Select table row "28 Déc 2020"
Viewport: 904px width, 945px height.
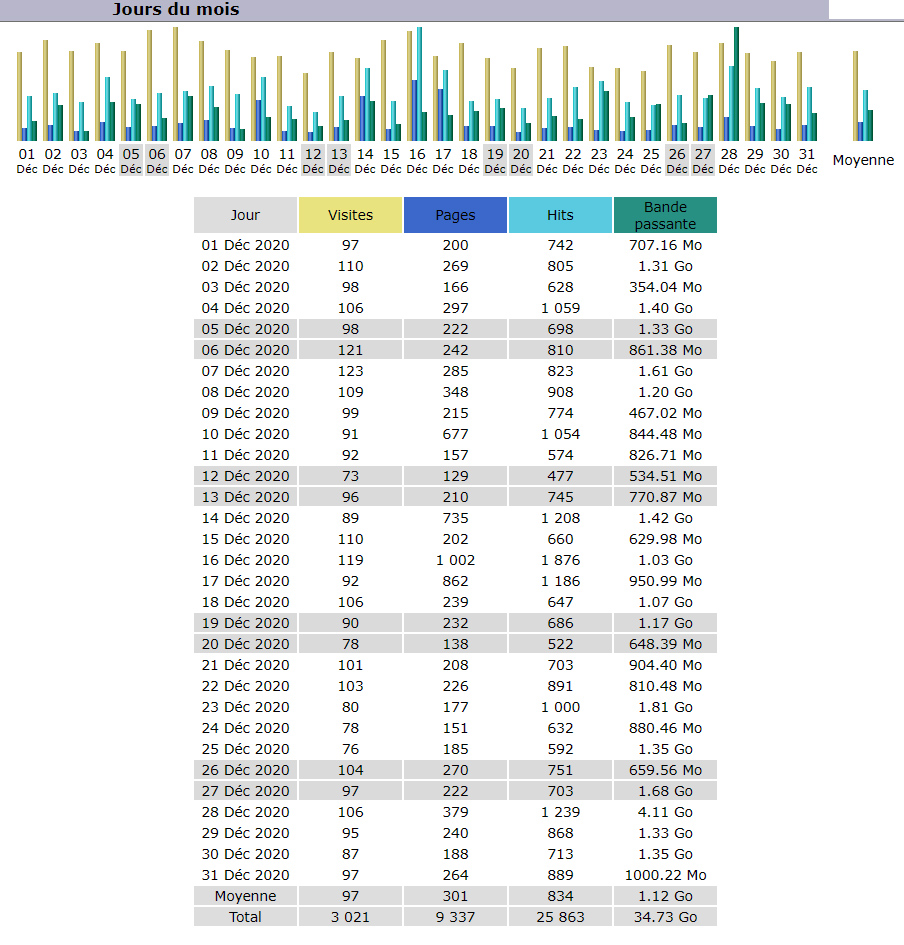click(x=456, y=812)
